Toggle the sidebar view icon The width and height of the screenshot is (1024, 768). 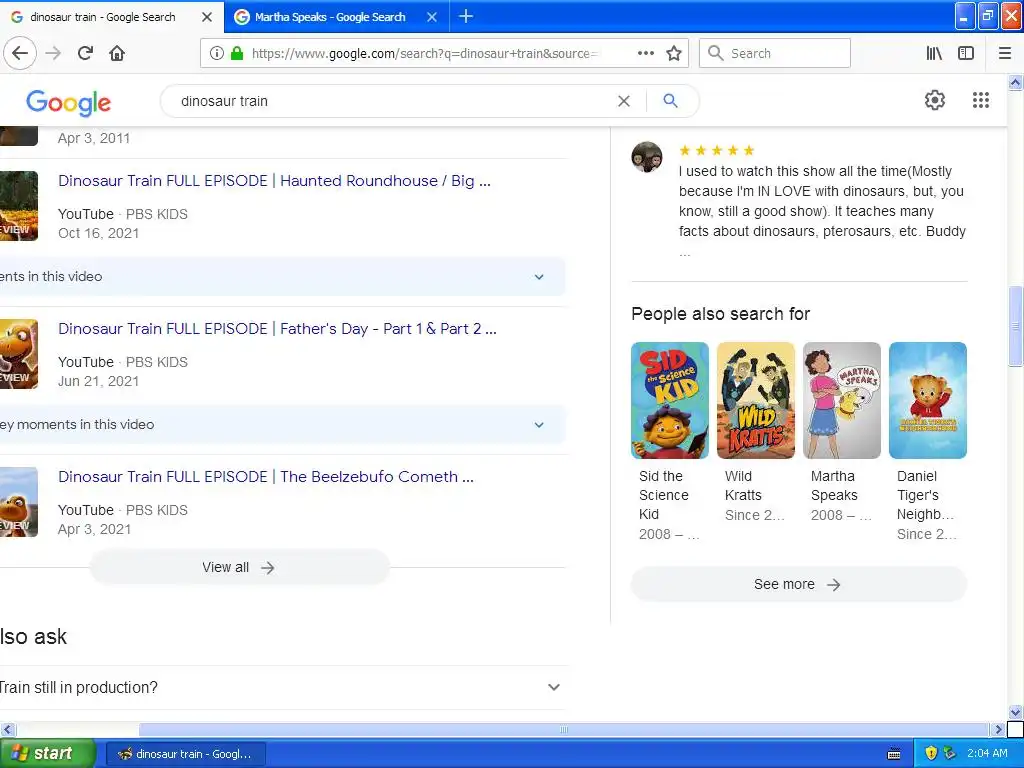966,53
